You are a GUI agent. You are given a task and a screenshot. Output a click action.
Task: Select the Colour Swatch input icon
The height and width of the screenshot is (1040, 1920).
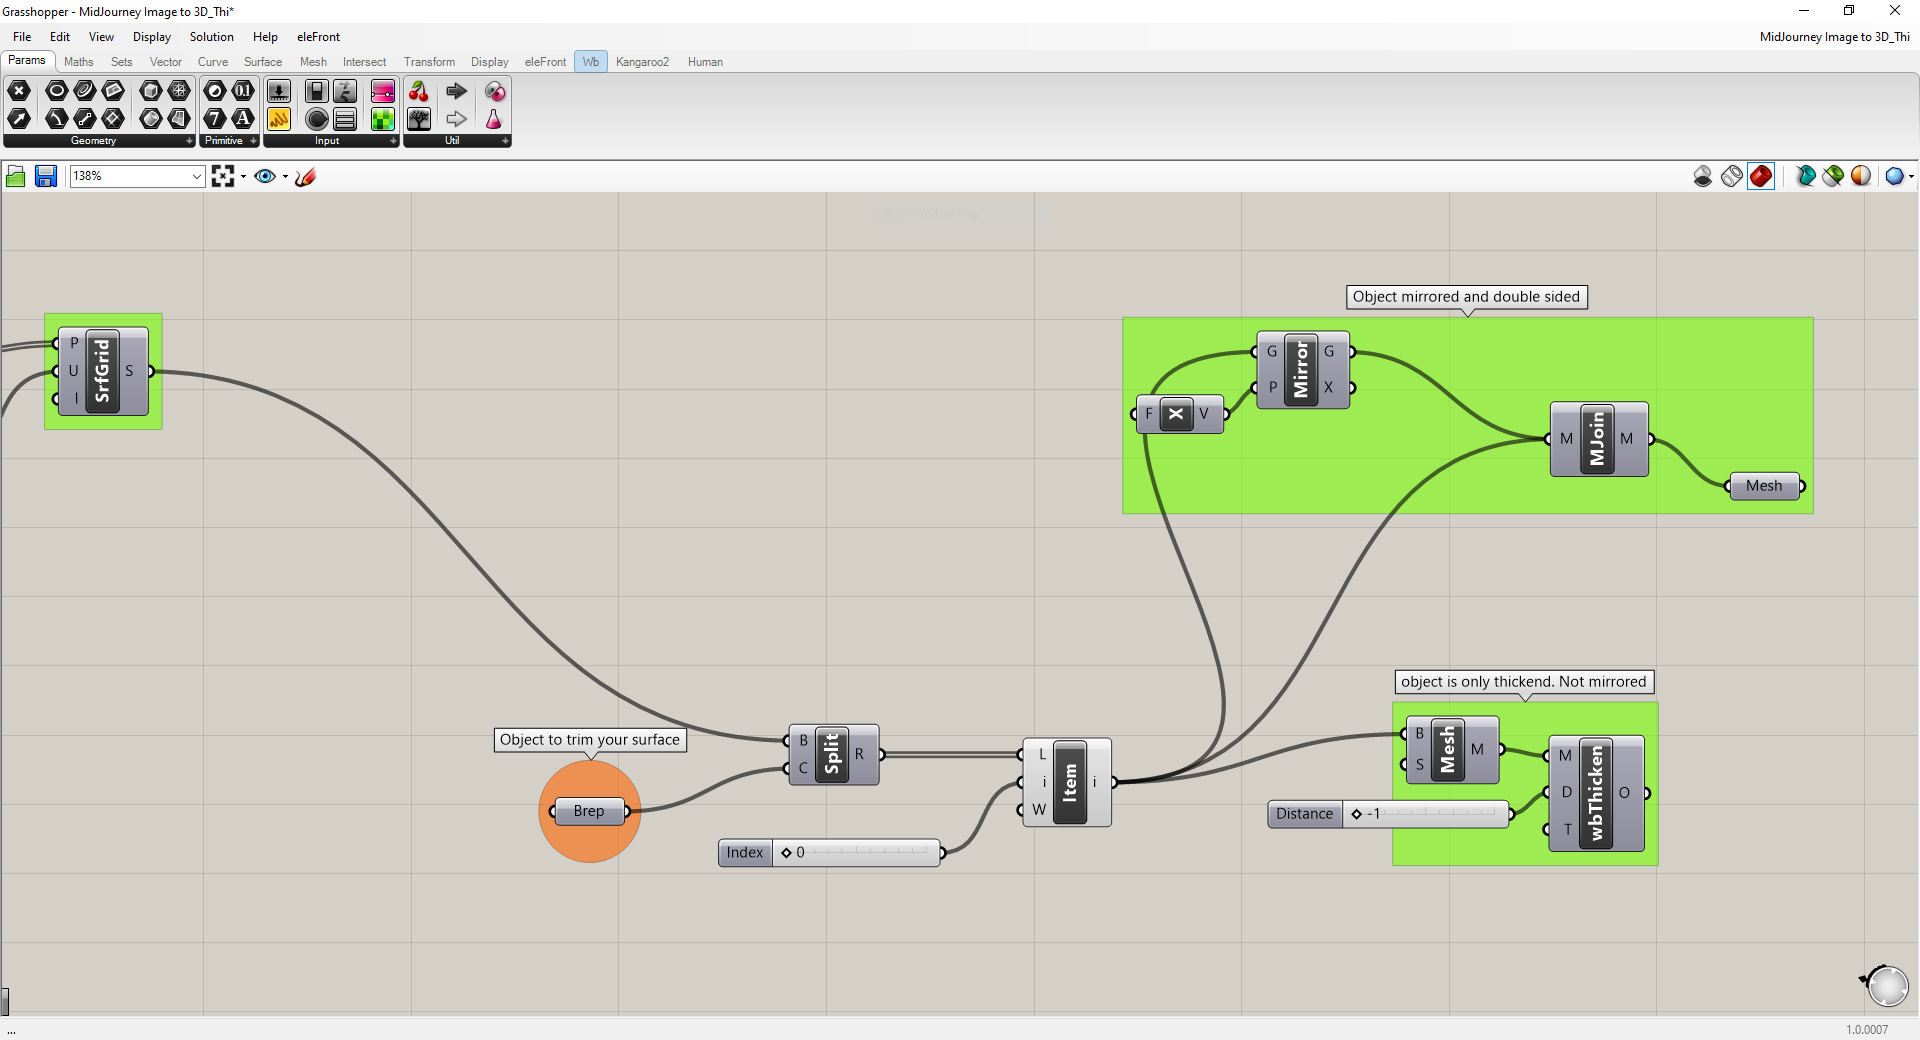coord(383,118)
